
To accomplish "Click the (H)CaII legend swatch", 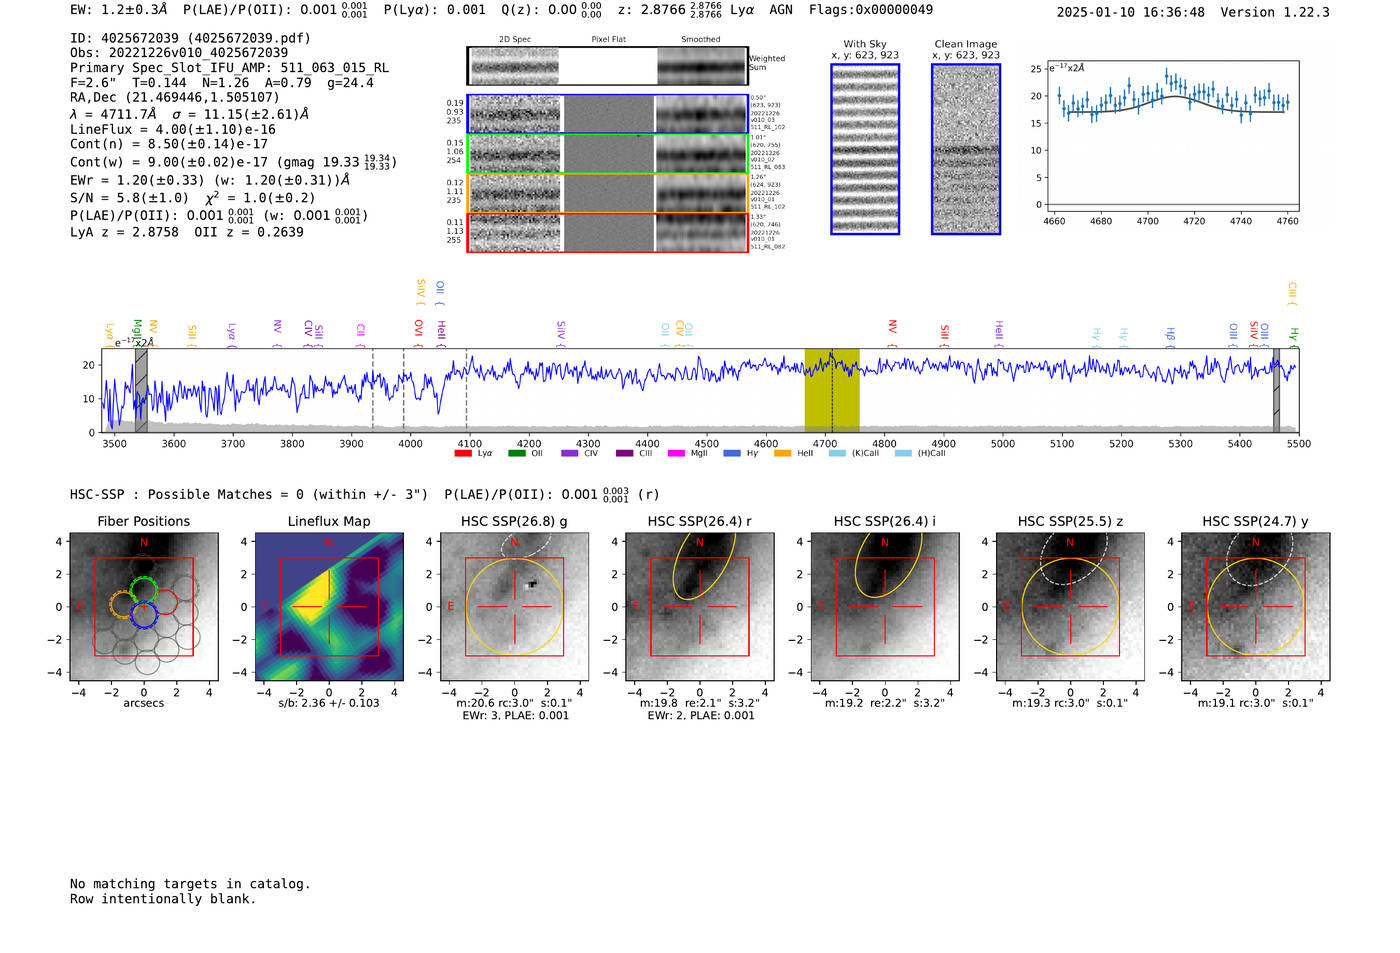I will click(903, 453).
